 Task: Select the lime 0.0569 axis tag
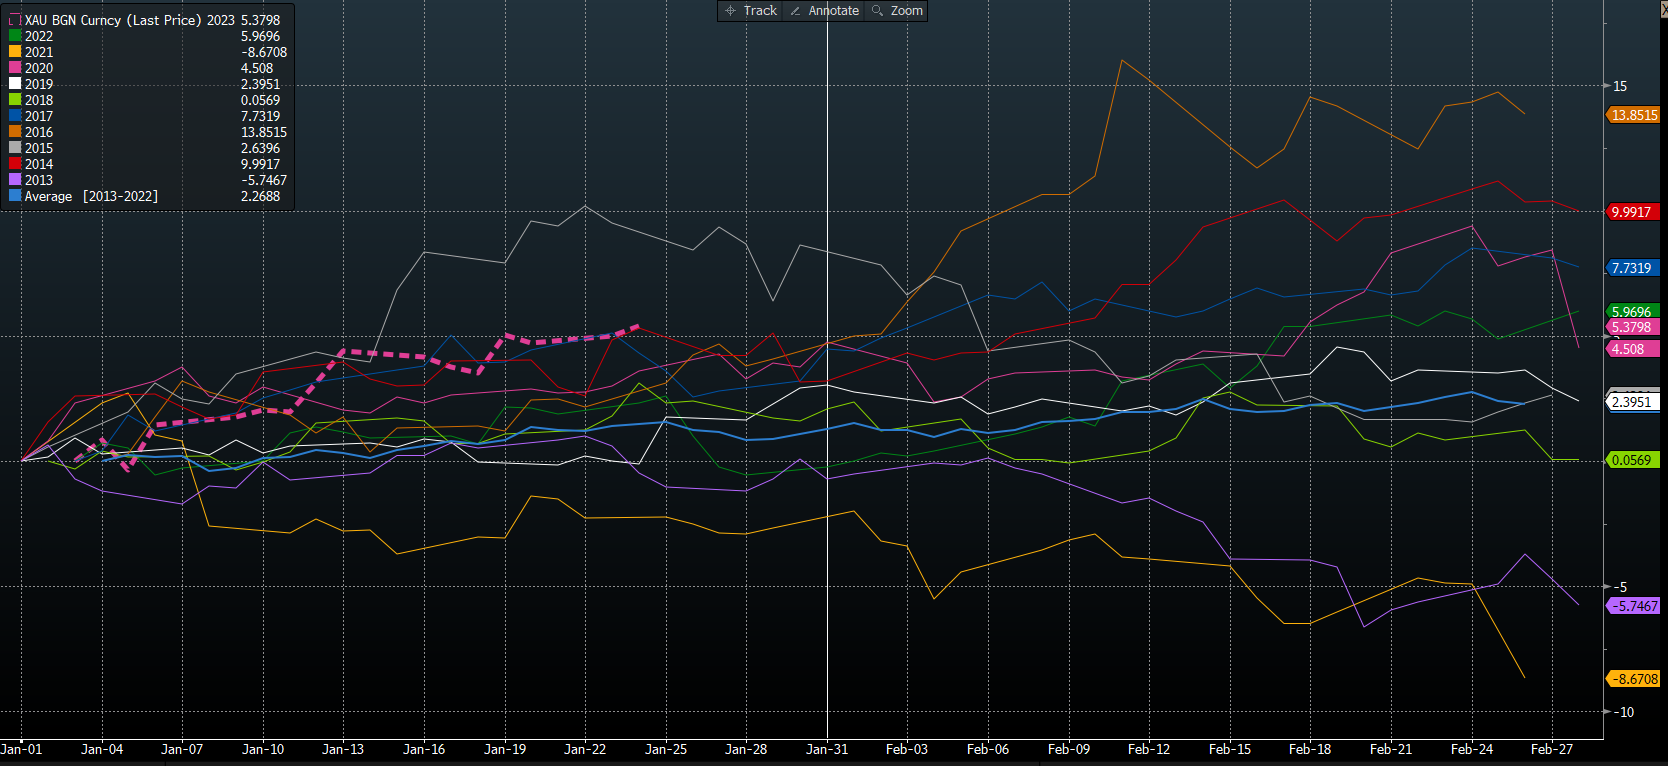point(1631,460)
